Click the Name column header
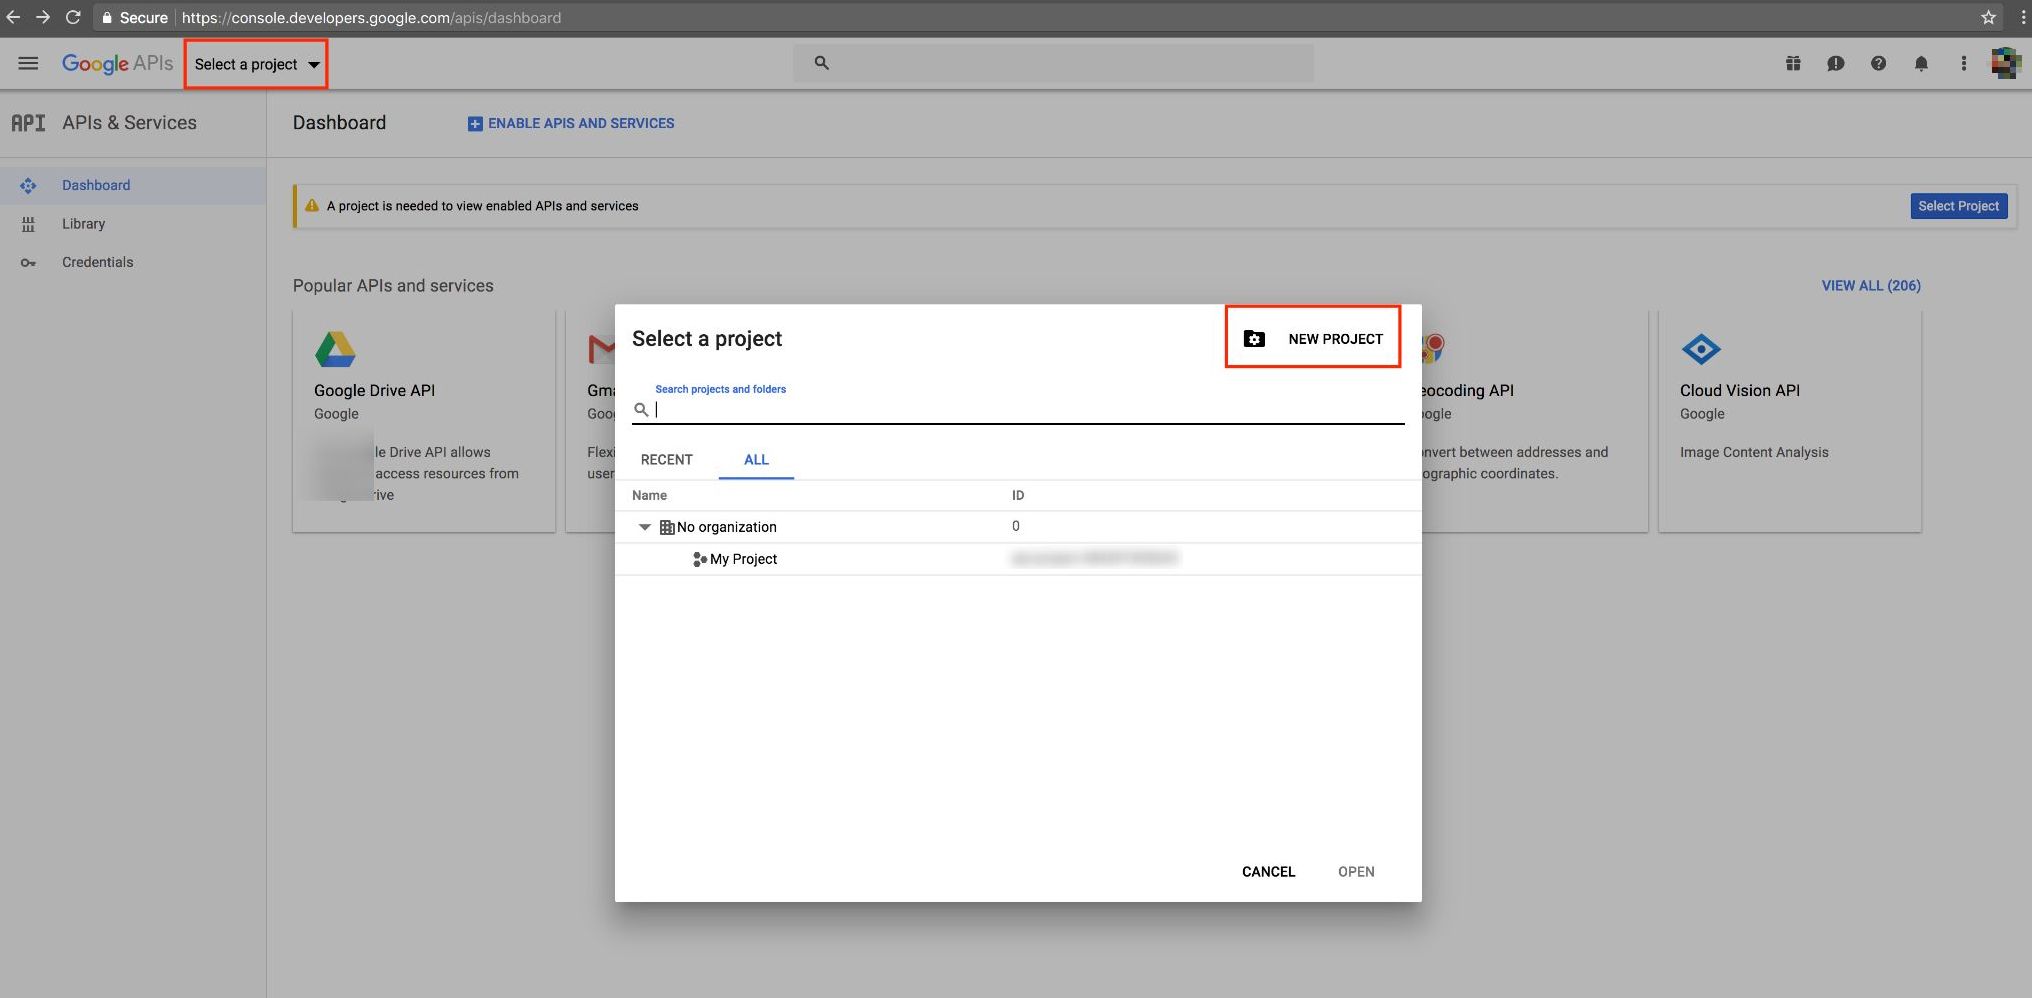The image size is (2032, 998). (649, 495)
